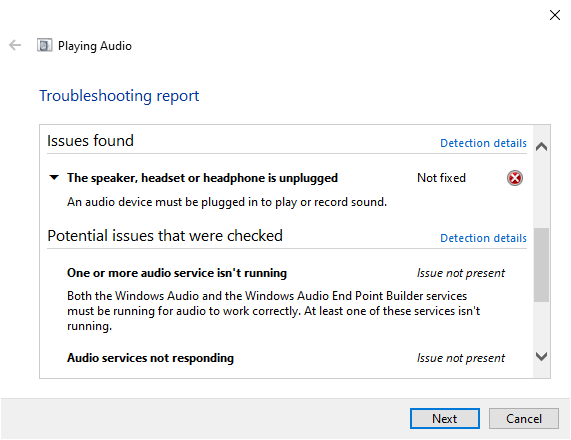The width and height of the screenshot is (571, 440).
Task: Click the Cancel button
Action: 524,419
